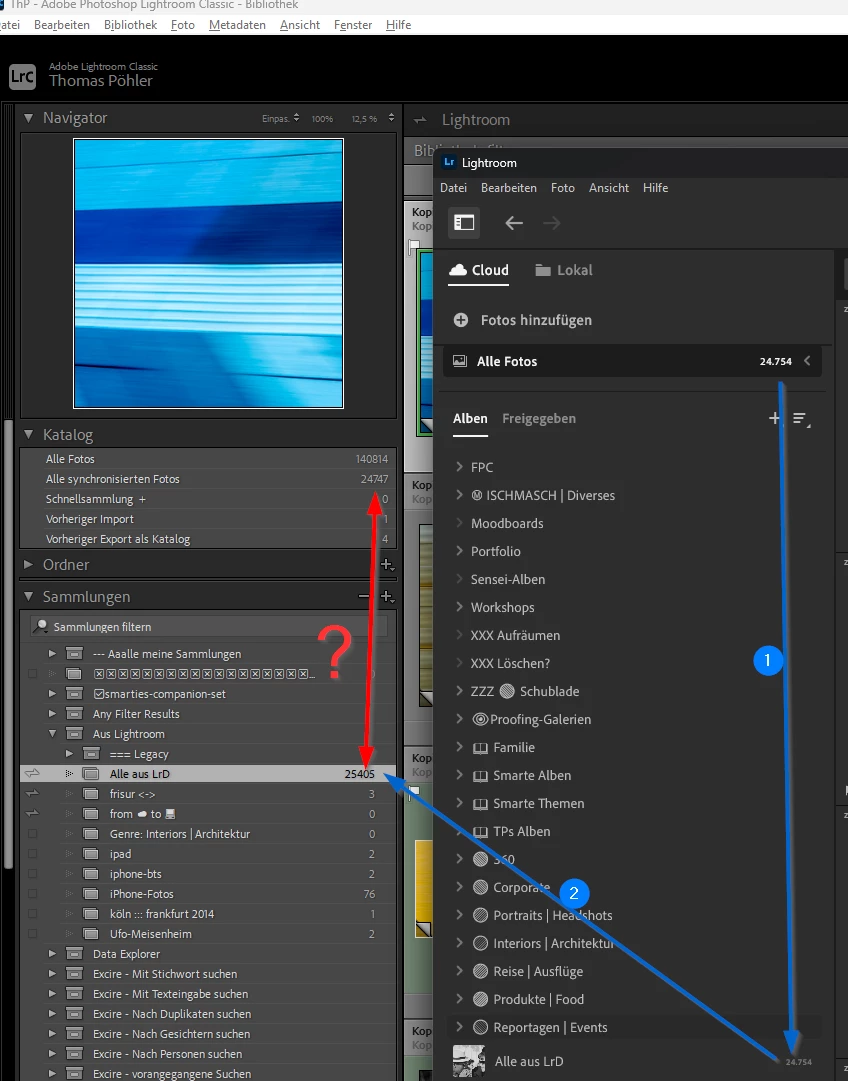Select the Cloud tab
Screen dimensions: 848x1081
479,270
